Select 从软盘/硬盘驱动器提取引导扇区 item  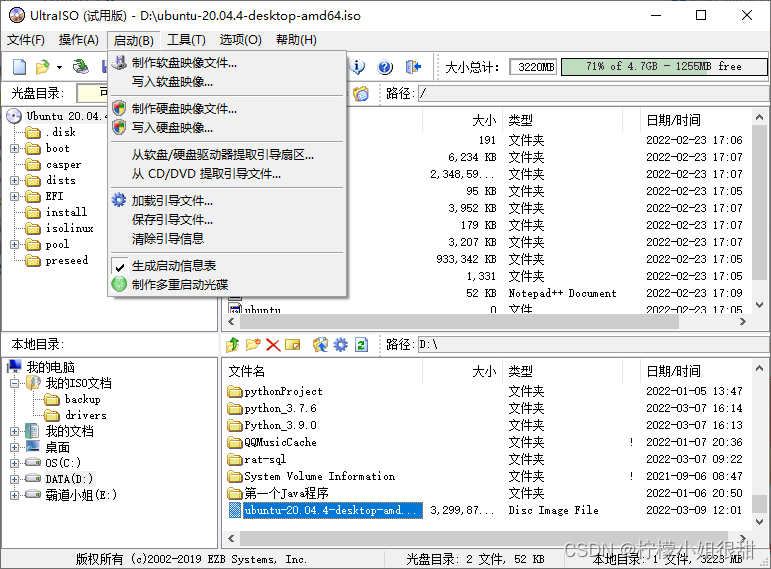click(x=227, y=155)
